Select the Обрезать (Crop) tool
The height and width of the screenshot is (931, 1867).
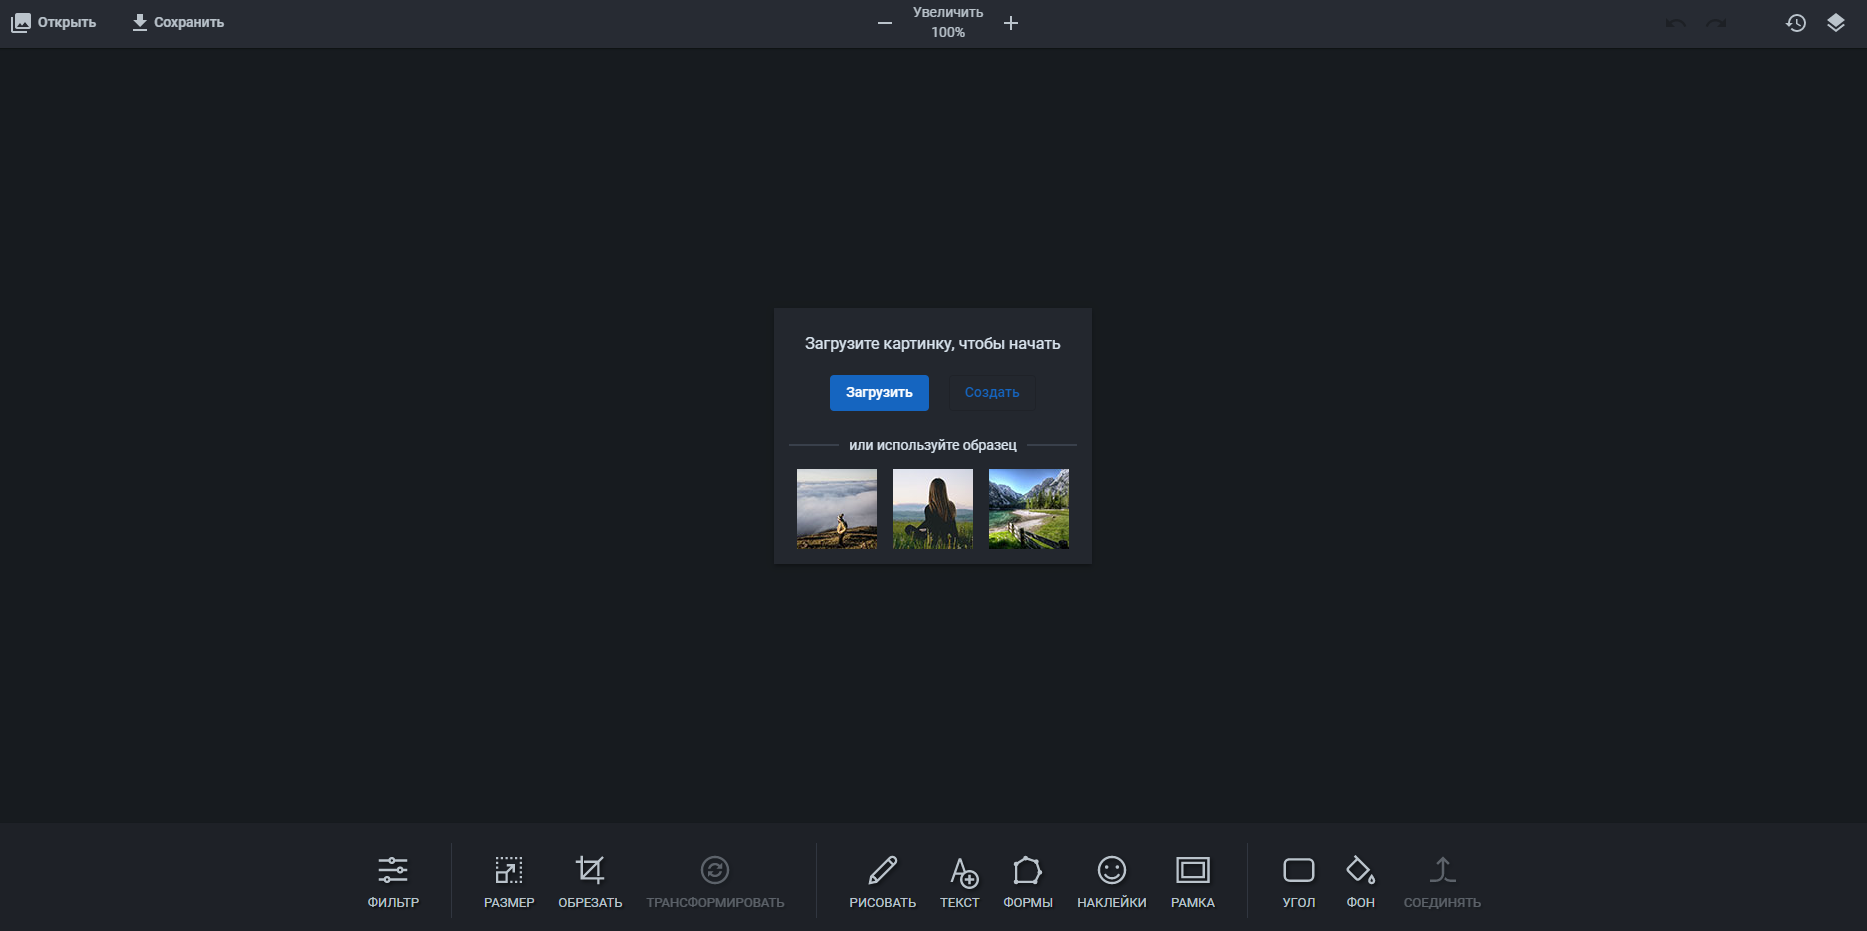590,881
